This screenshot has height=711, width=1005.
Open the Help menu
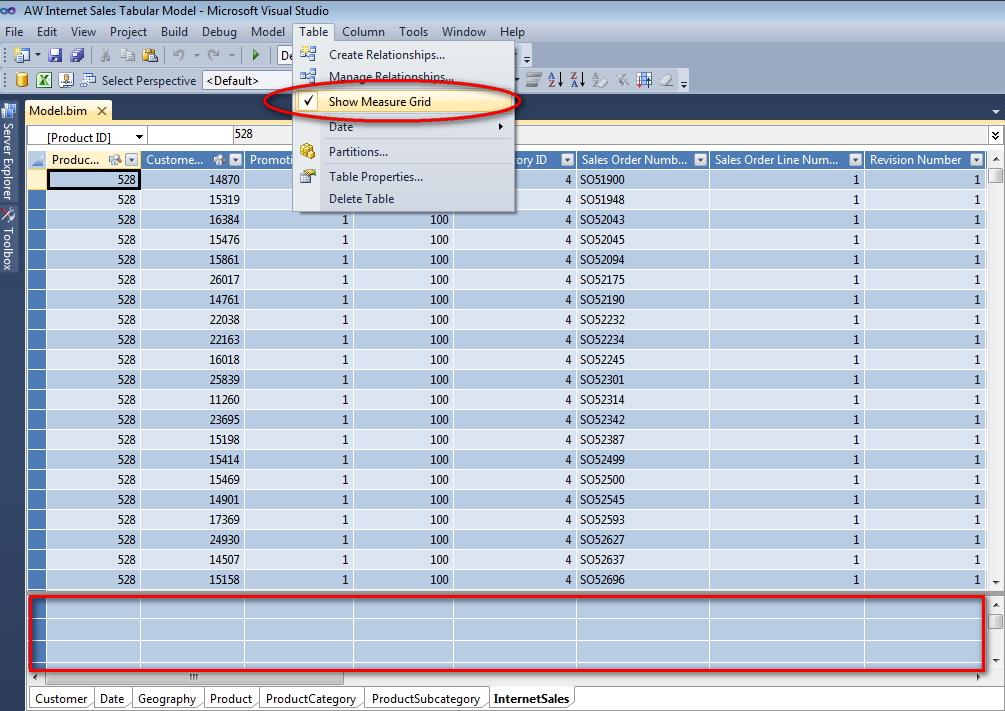(x=512, y=31)
